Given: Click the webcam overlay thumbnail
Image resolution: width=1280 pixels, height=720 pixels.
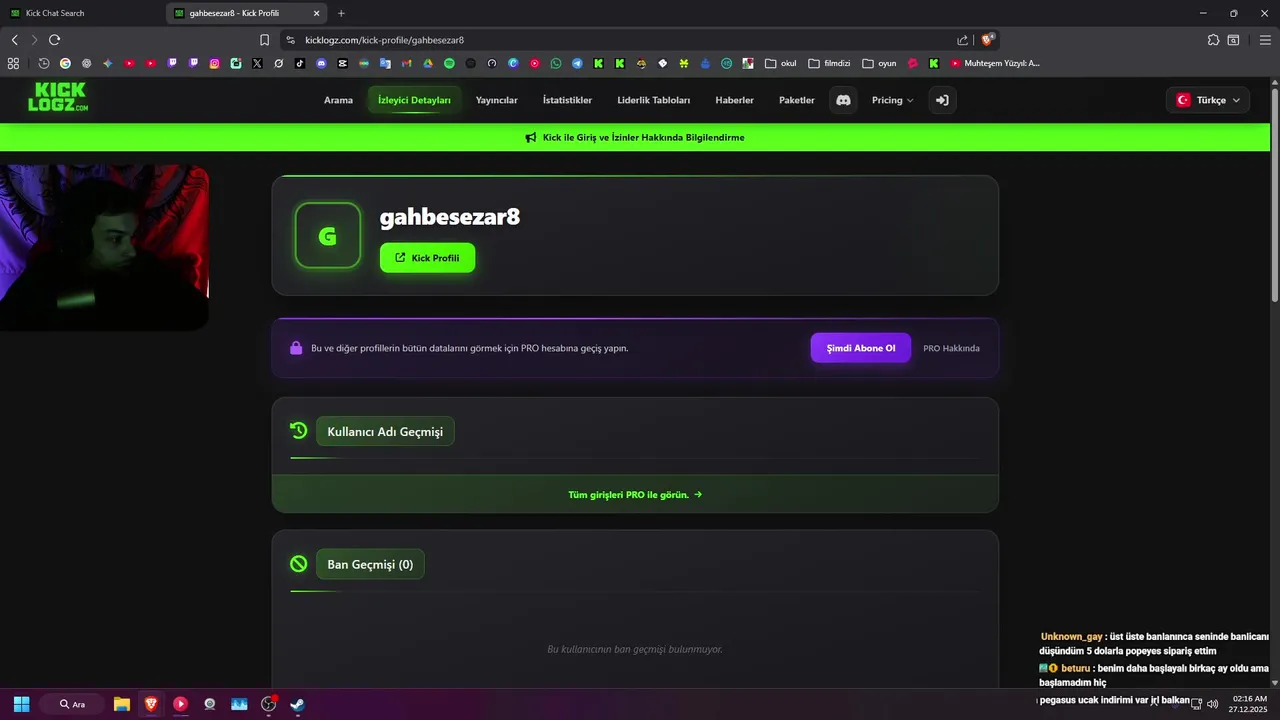Looking at the screenshot, I should coord(104,247).
